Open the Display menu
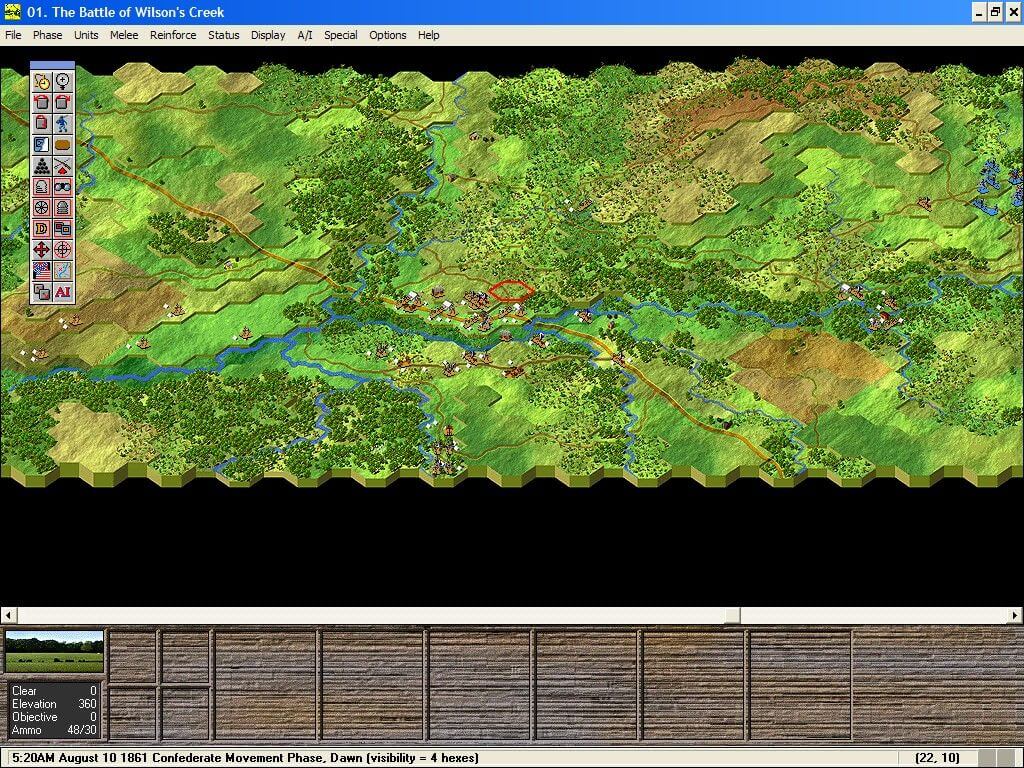The image size is (1024, 768). (x=268, y=35)
